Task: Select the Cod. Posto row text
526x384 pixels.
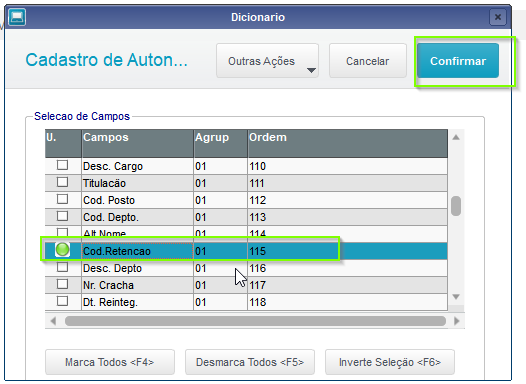Action: coord(109,200)
